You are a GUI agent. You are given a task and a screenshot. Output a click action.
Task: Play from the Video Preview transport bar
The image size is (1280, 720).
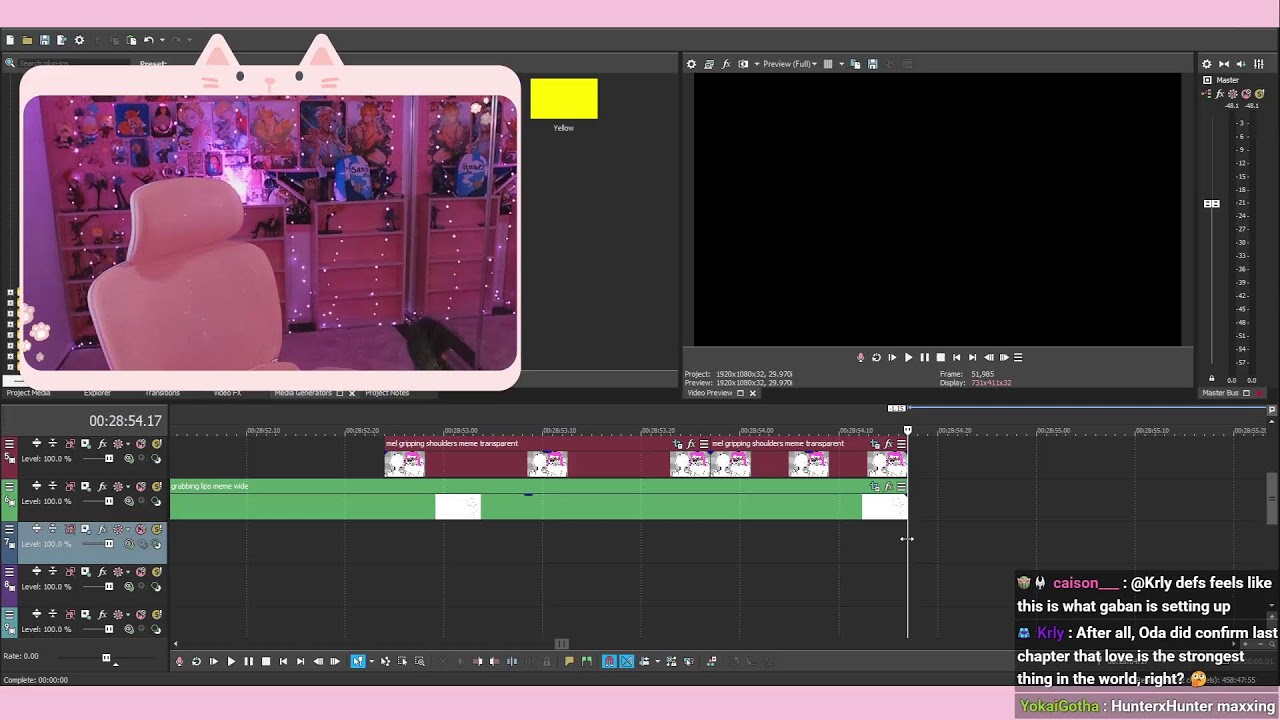(908, 357)
